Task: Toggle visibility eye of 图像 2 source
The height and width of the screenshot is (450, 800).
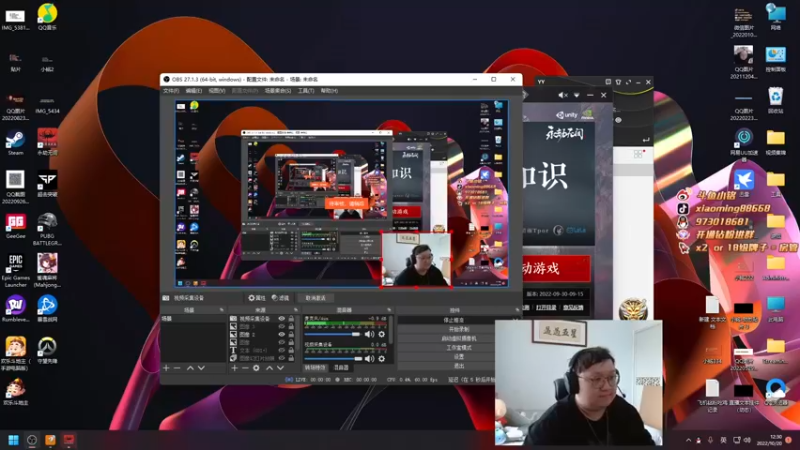Action: click(x=281, y=335)
